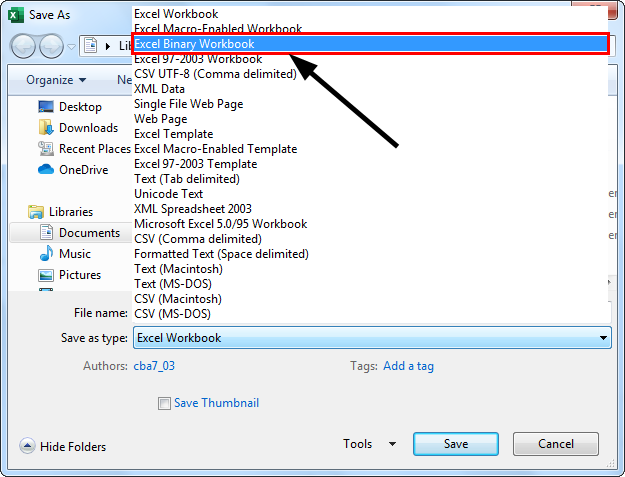625x477 pixels.
Task: Click the library document icon in address bar
Action: [x=91, y=45]
